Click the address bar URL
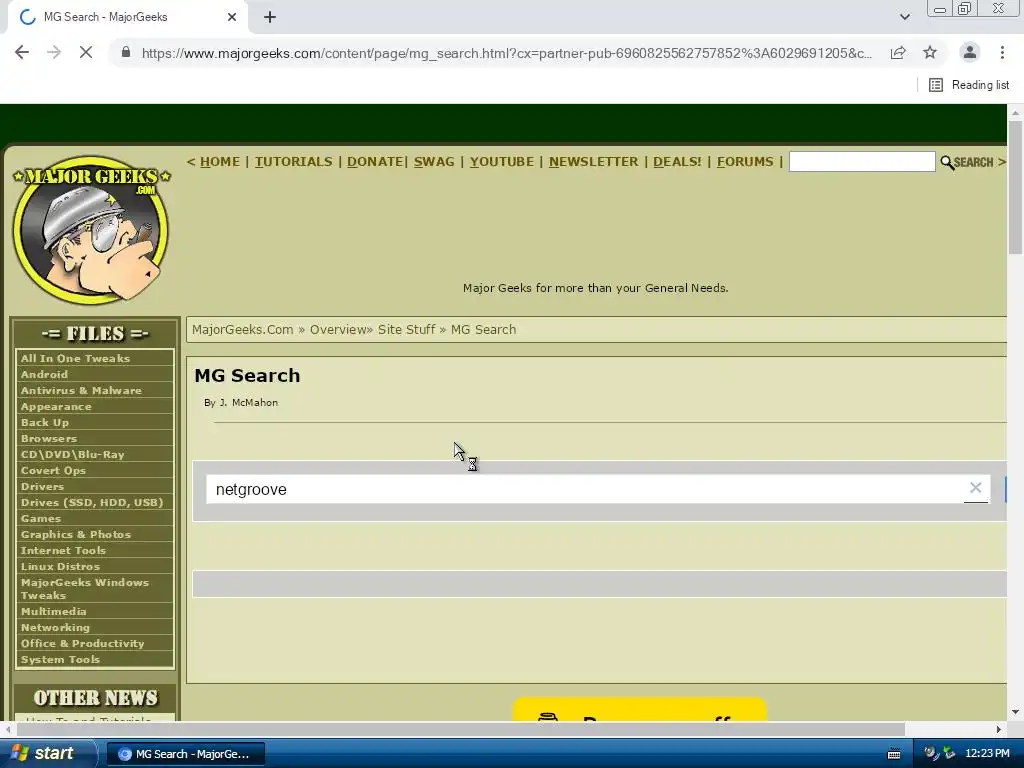The width and height of the screenshot is (1024, 768). pyautogui.click(x=506, y=53)
